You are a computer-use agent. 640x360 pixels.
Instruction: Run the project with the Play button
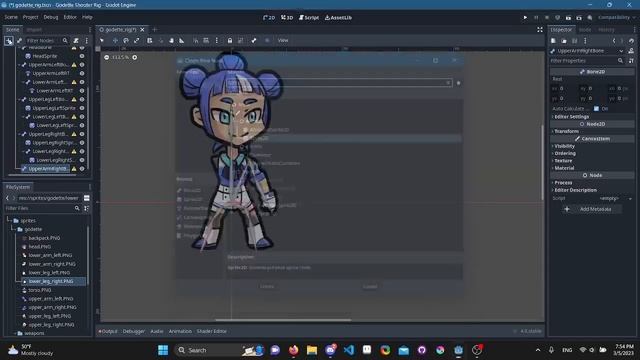pos(525,18)
